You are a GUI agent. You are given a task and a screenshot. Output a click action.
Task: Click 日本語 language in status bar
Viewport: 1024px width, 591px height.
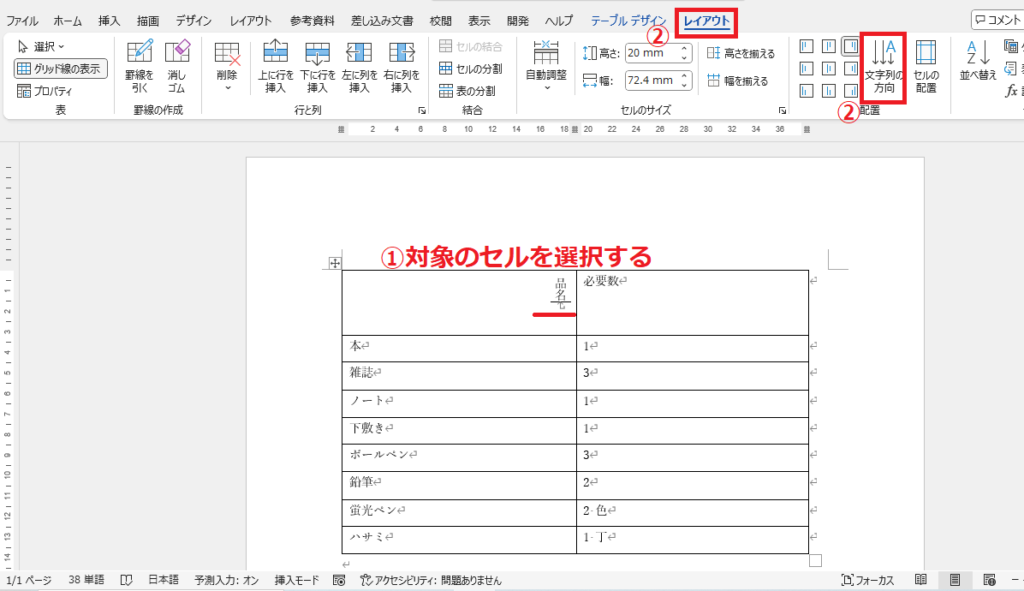[163, 580]
